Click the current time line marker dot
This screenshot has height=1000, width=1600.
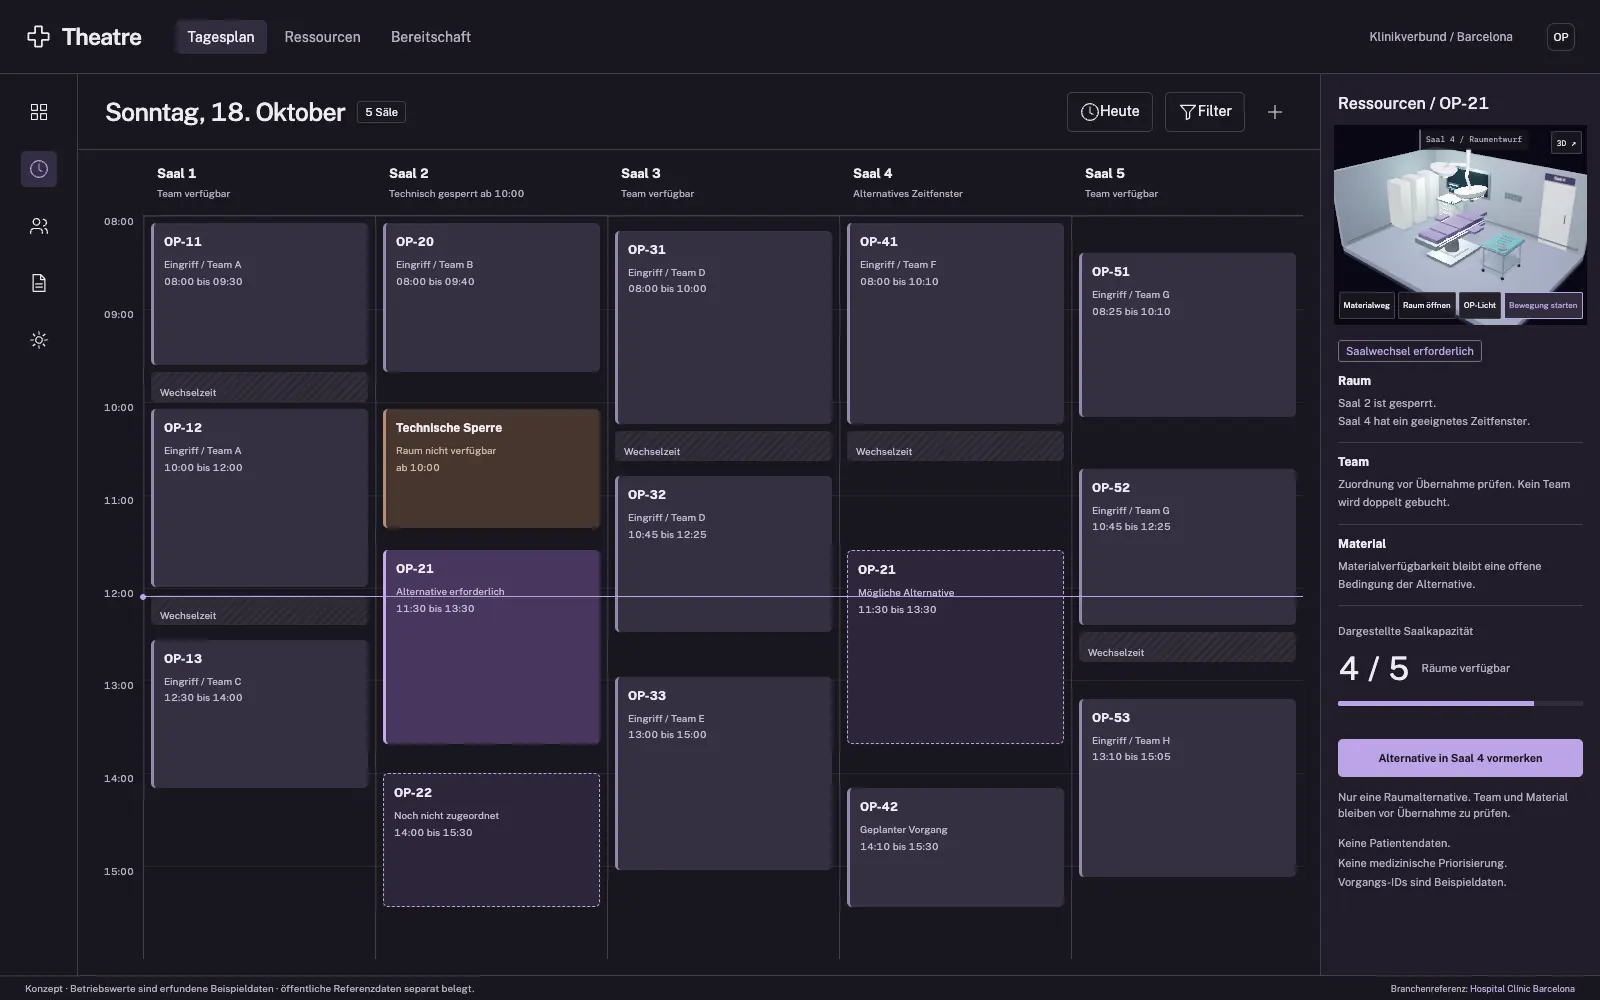(143, 597)
